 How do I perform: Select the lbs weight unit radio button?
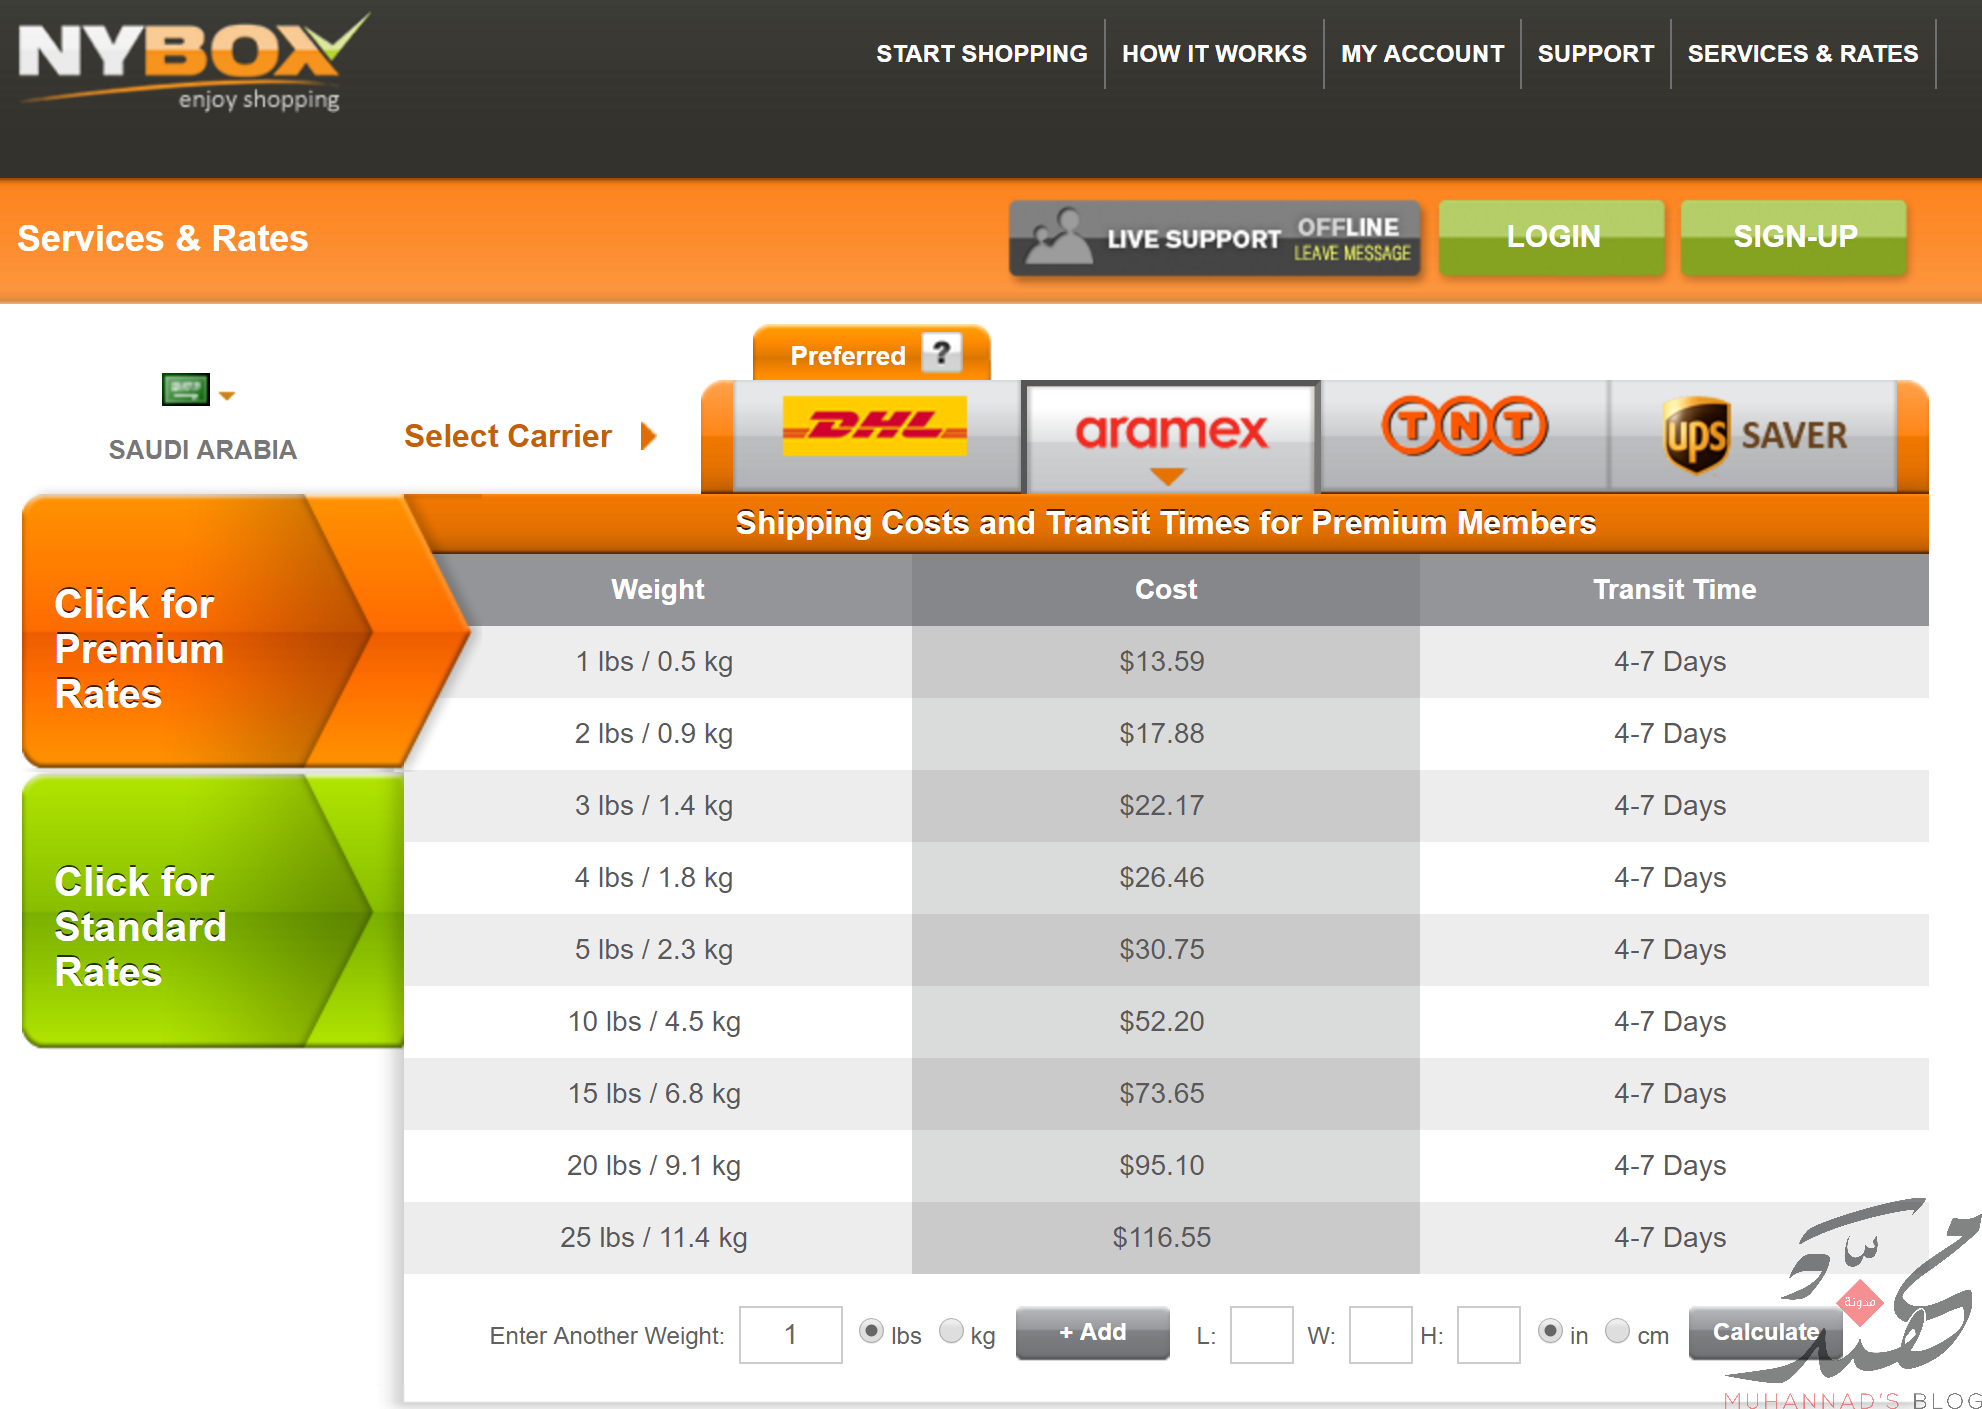871,1332
